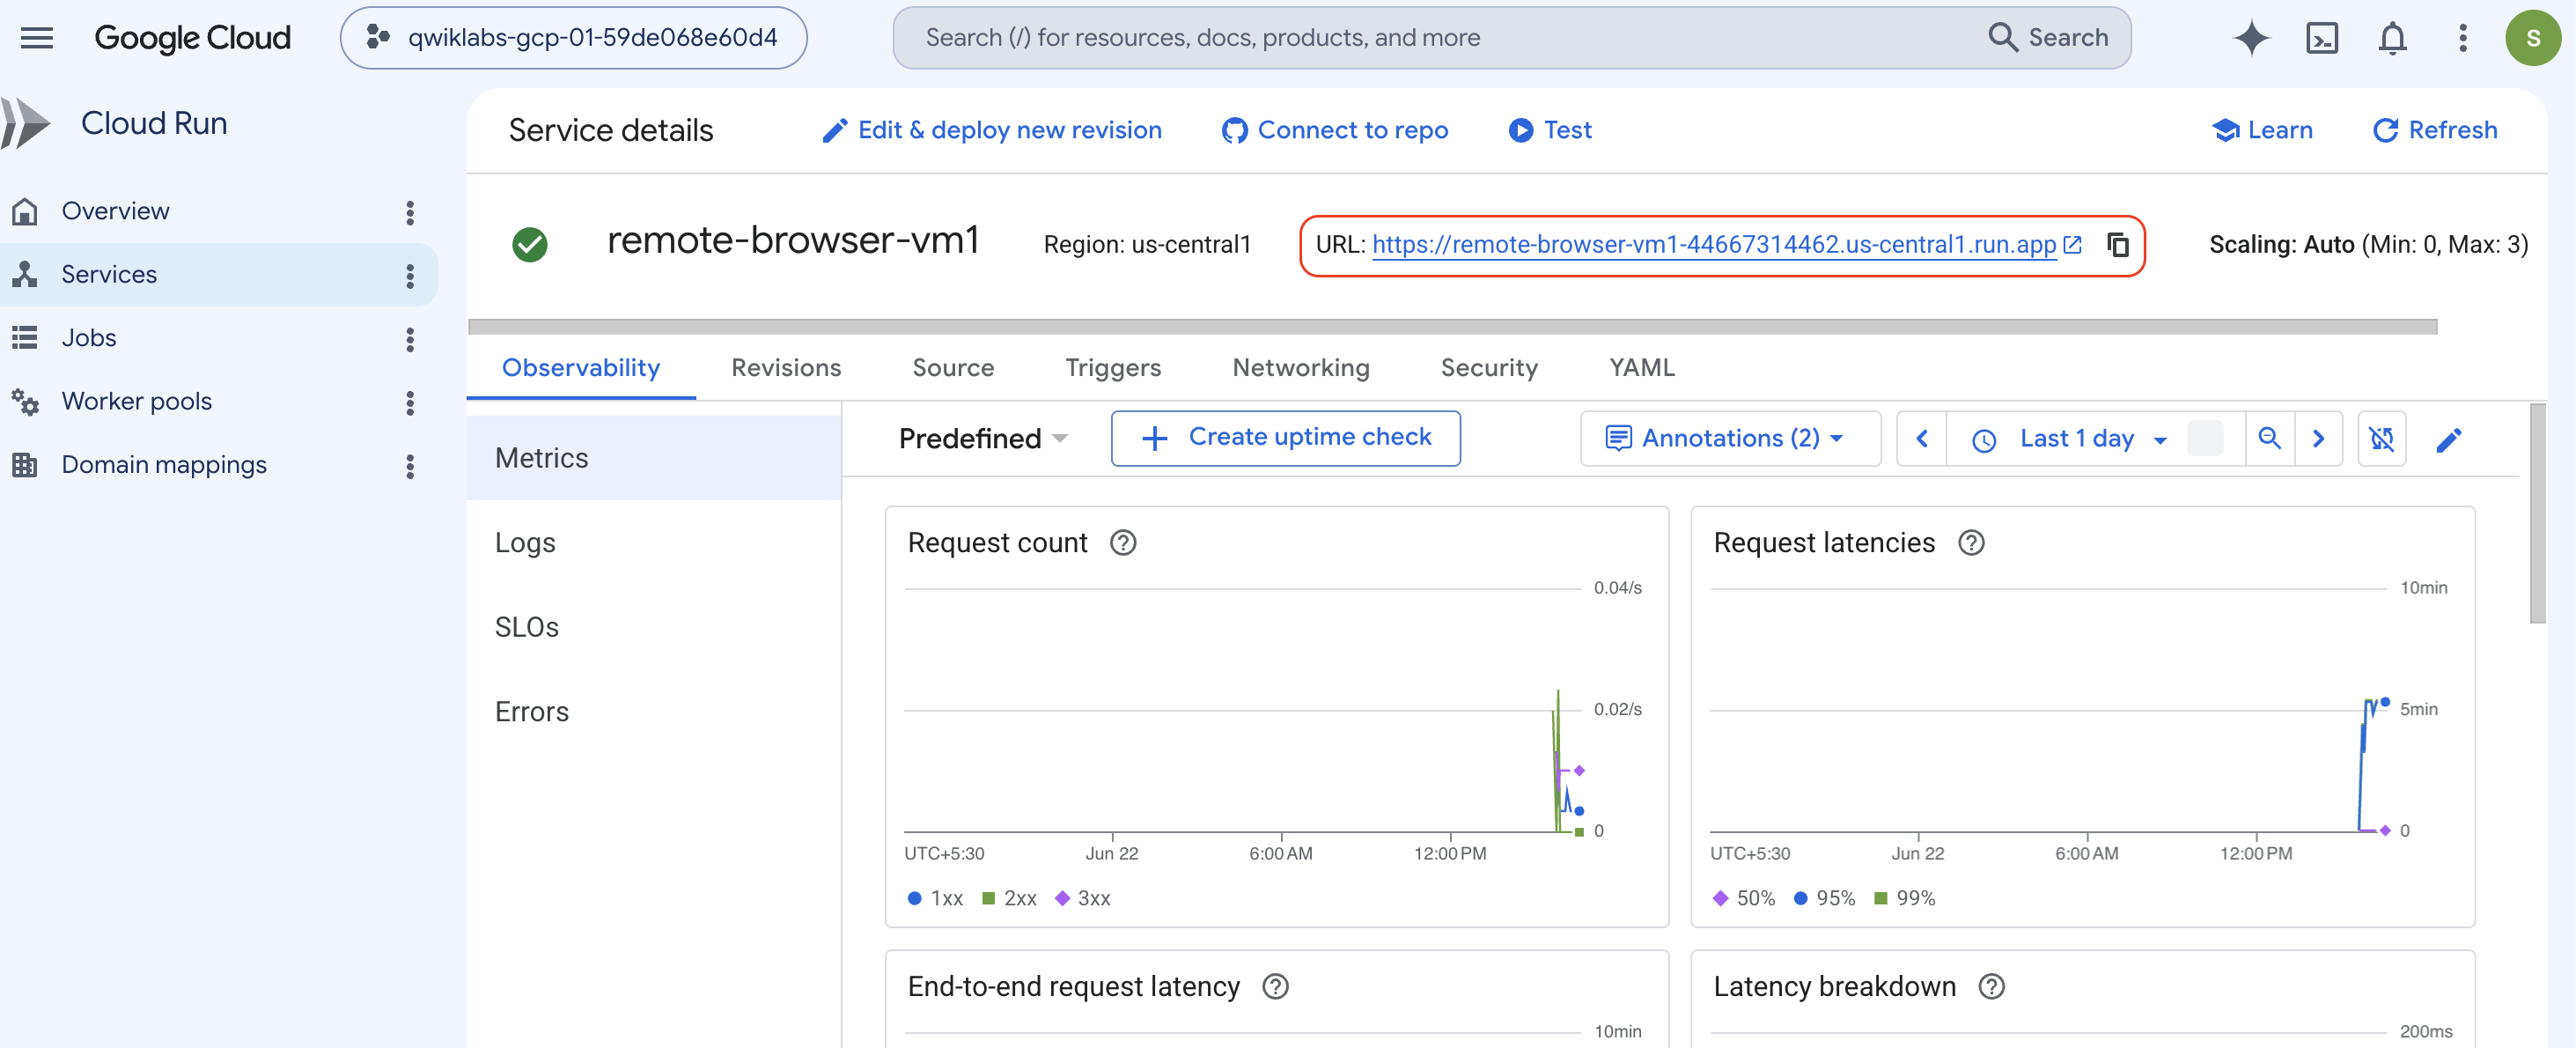The image size is (2576, 1048).
Task: Click the Test button
Action: pyautogui.click(x=1549, y=130)
